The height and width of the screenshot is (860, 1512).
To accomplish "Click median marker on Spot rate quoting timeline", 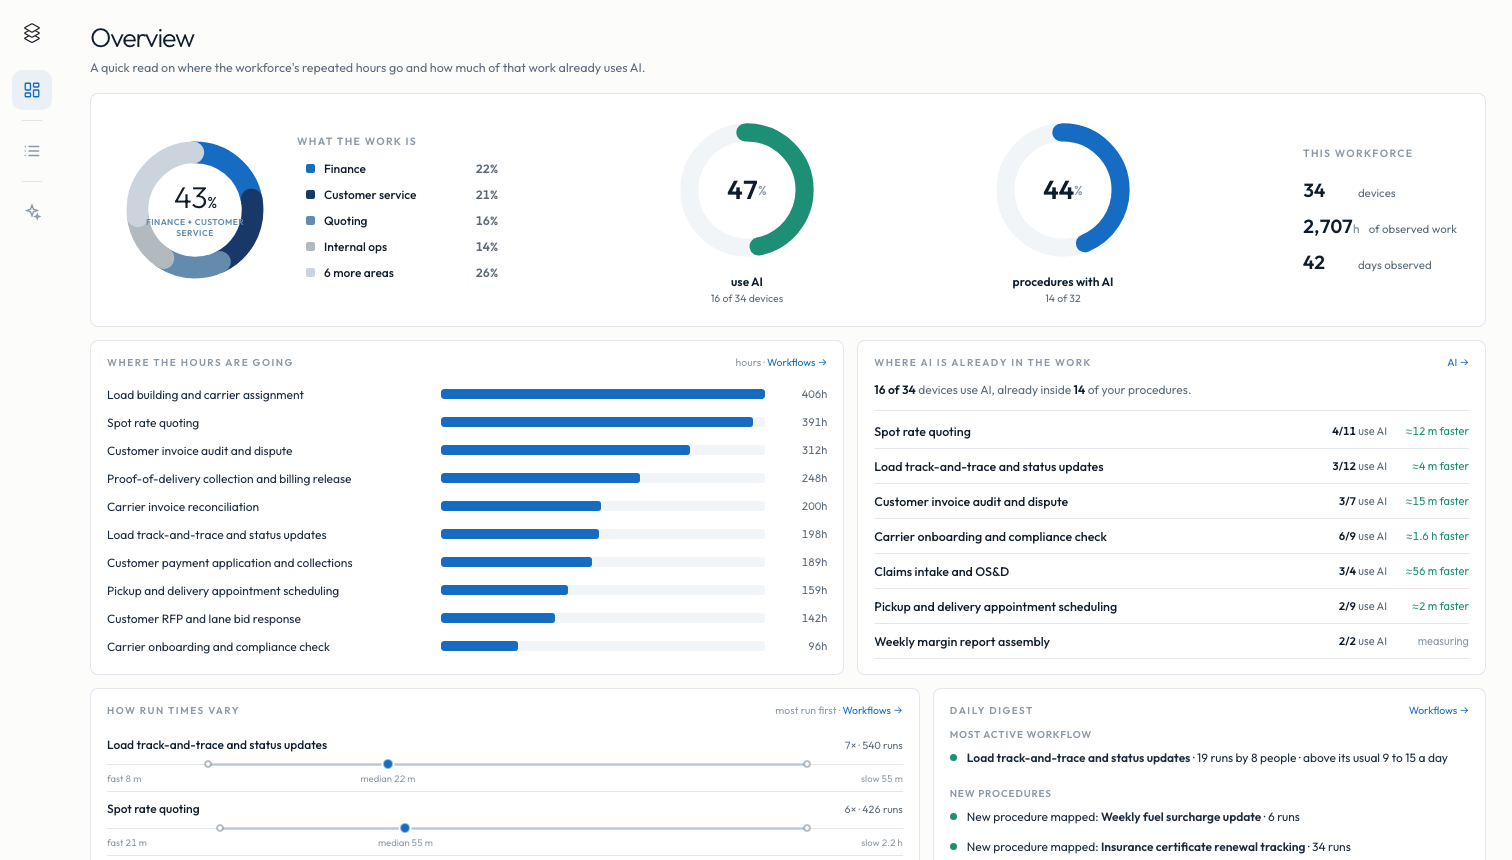I will (405, 828).
